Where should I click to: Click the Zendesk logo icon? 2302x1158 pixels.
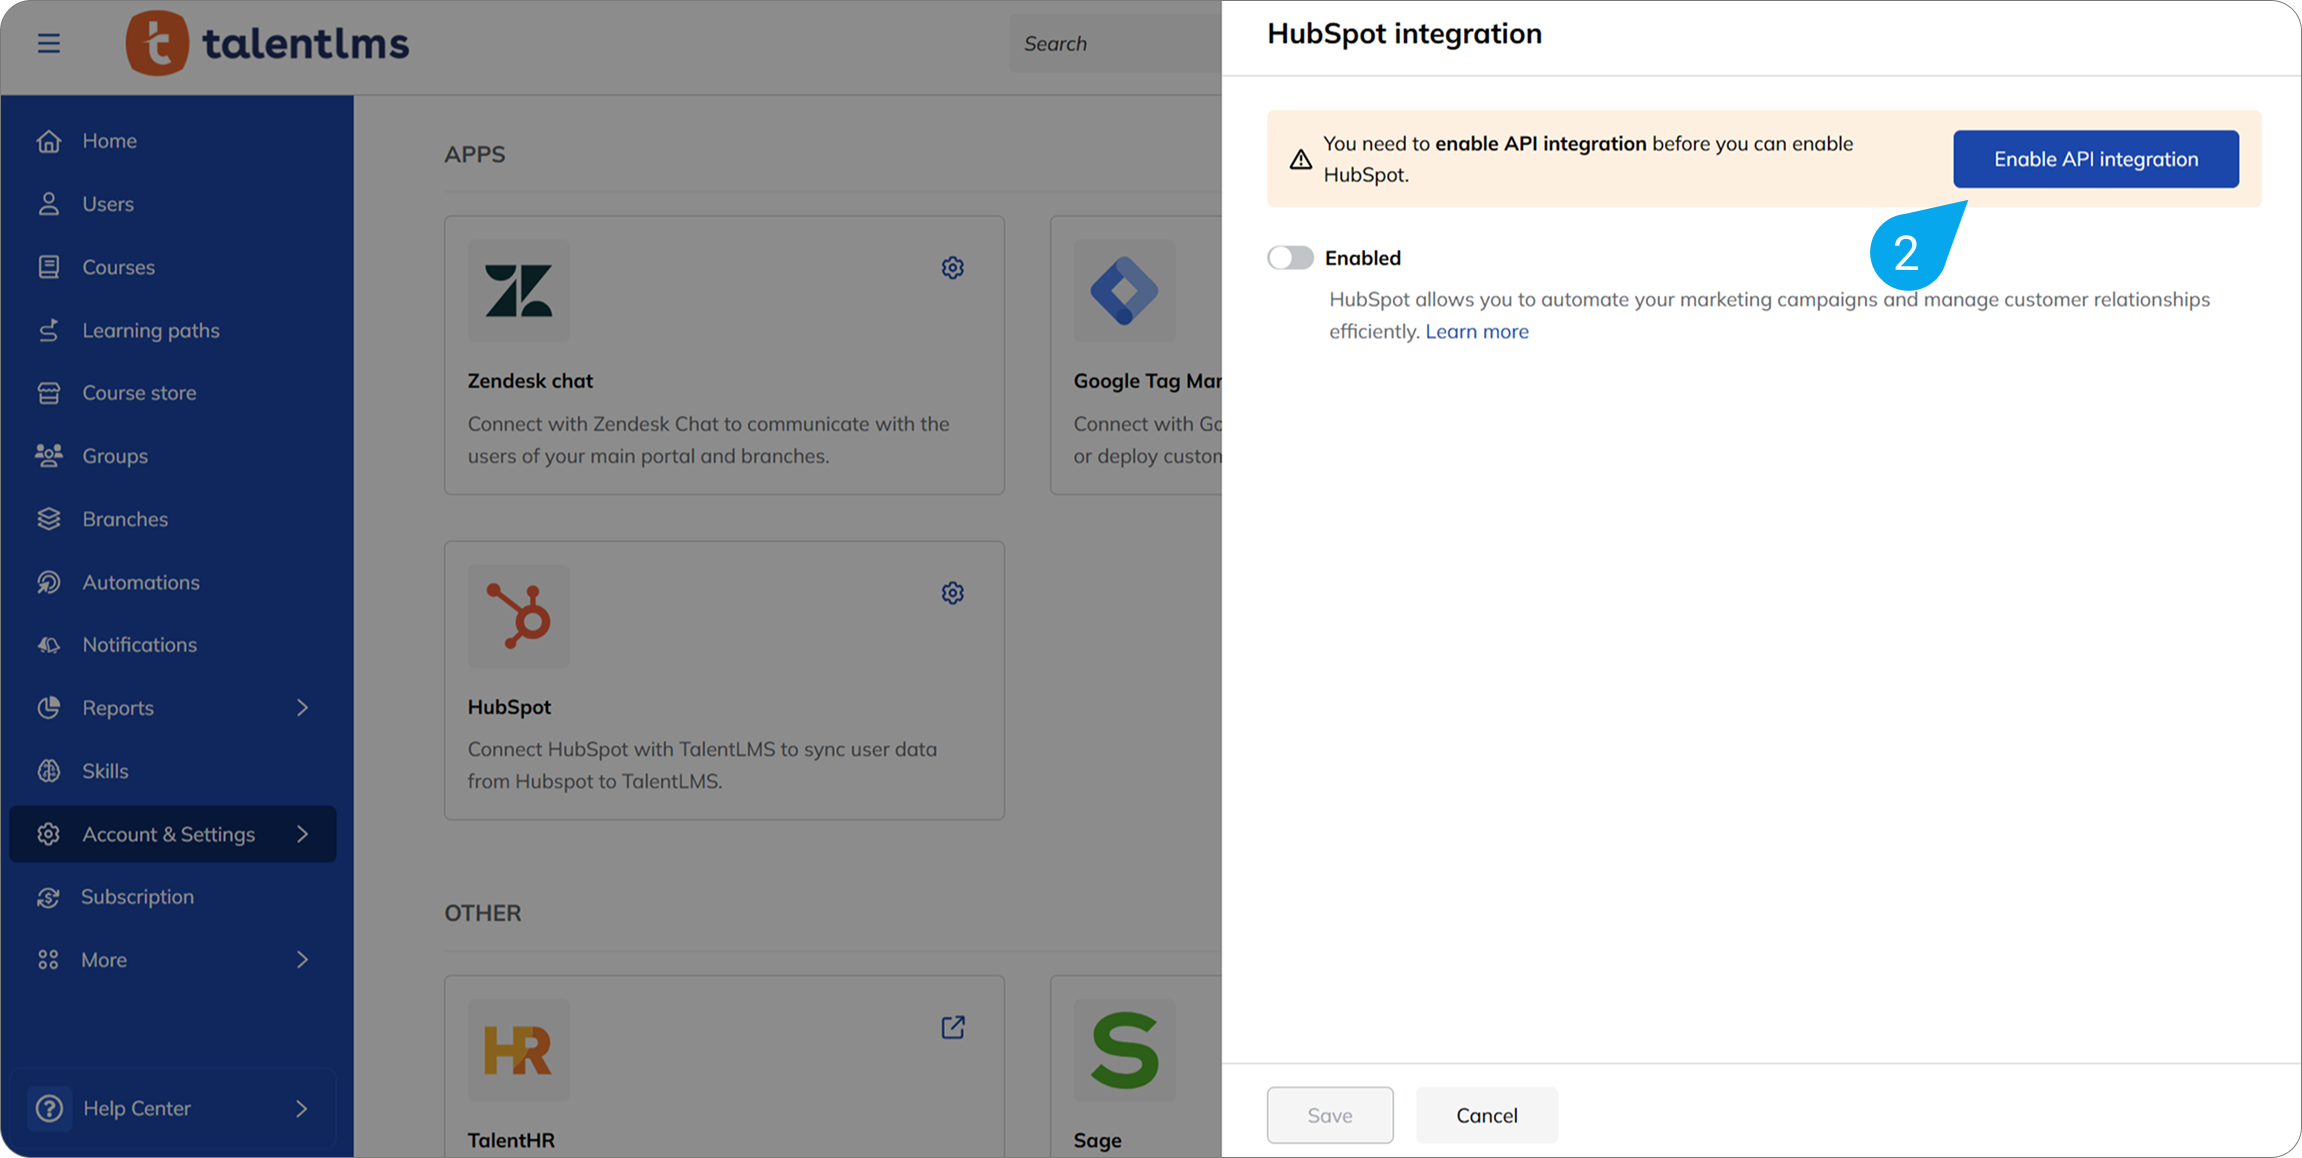(518, 291)
